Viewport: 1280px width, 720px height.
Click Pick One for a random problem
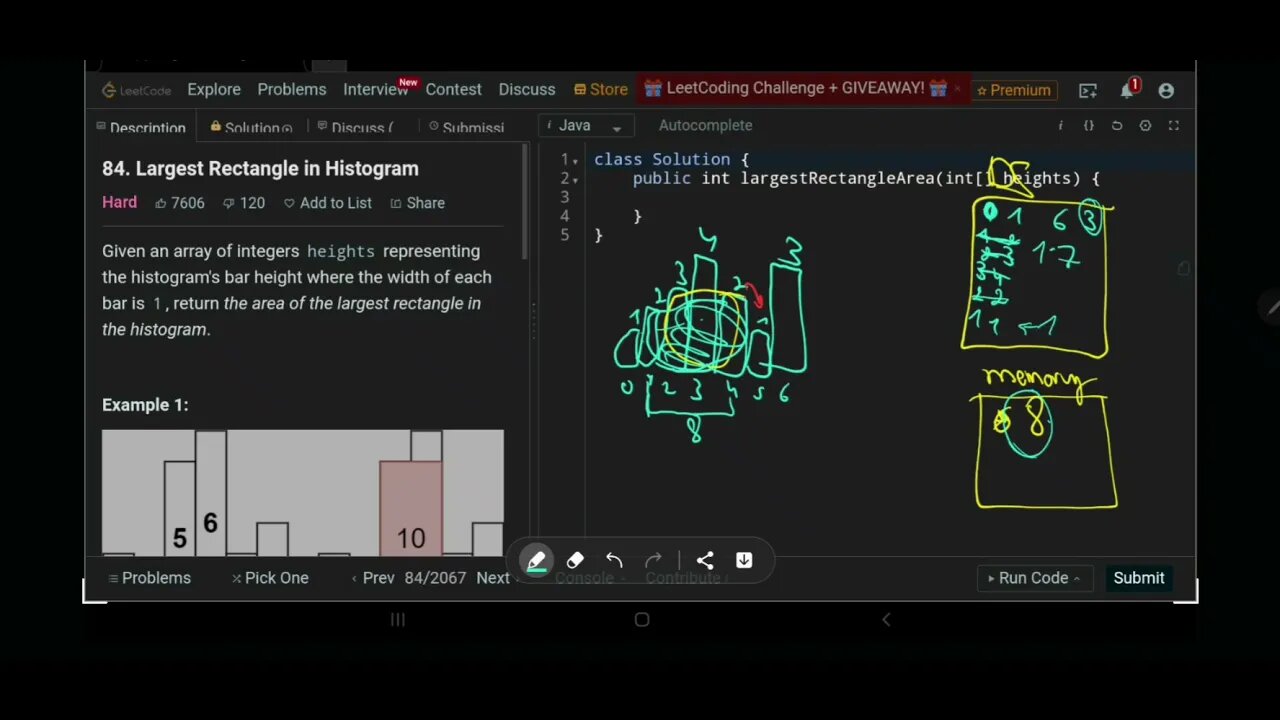(276, 578)
